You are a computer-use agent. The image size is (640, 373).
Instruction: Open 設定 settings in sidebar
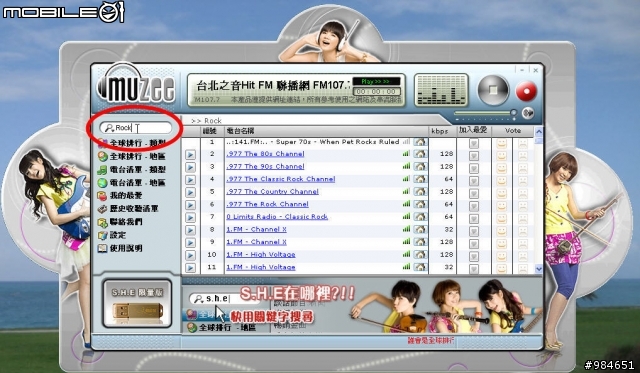tap(112, 235)
